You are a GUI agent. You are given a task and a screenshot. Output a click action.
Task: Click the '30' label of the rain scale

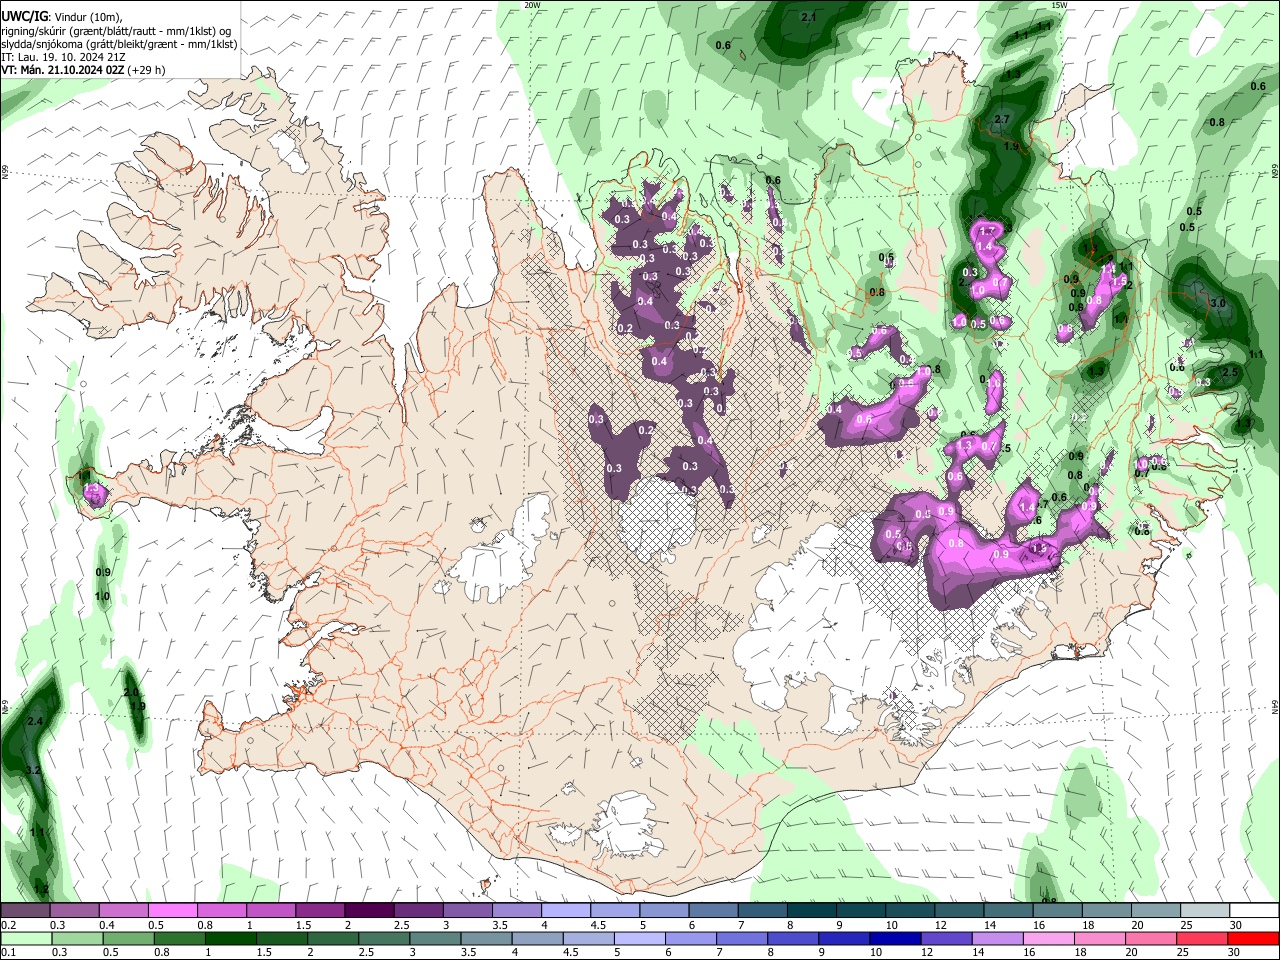point(1236,952)
